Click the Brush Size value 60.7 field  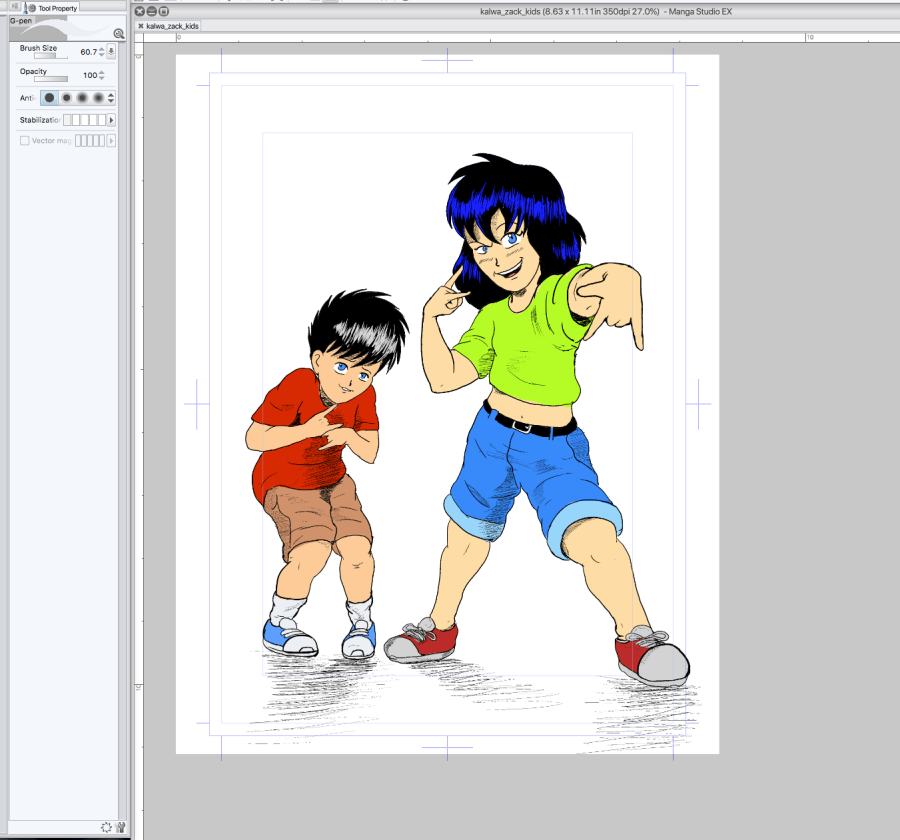click(x=88, y=51)
